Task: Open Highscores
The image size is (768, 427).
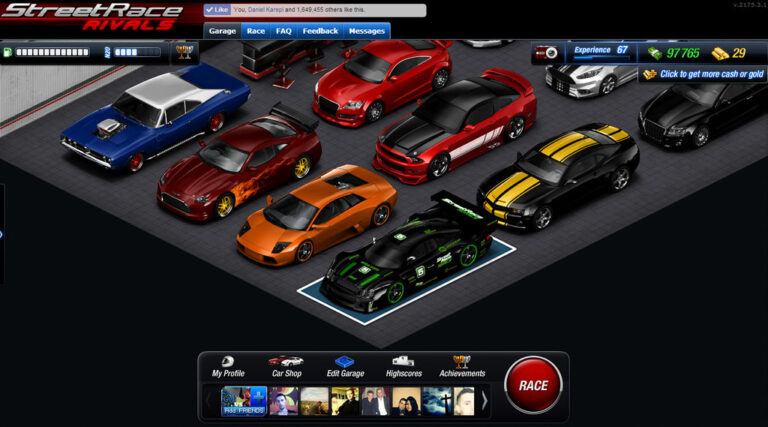Action: coord(404,366)
